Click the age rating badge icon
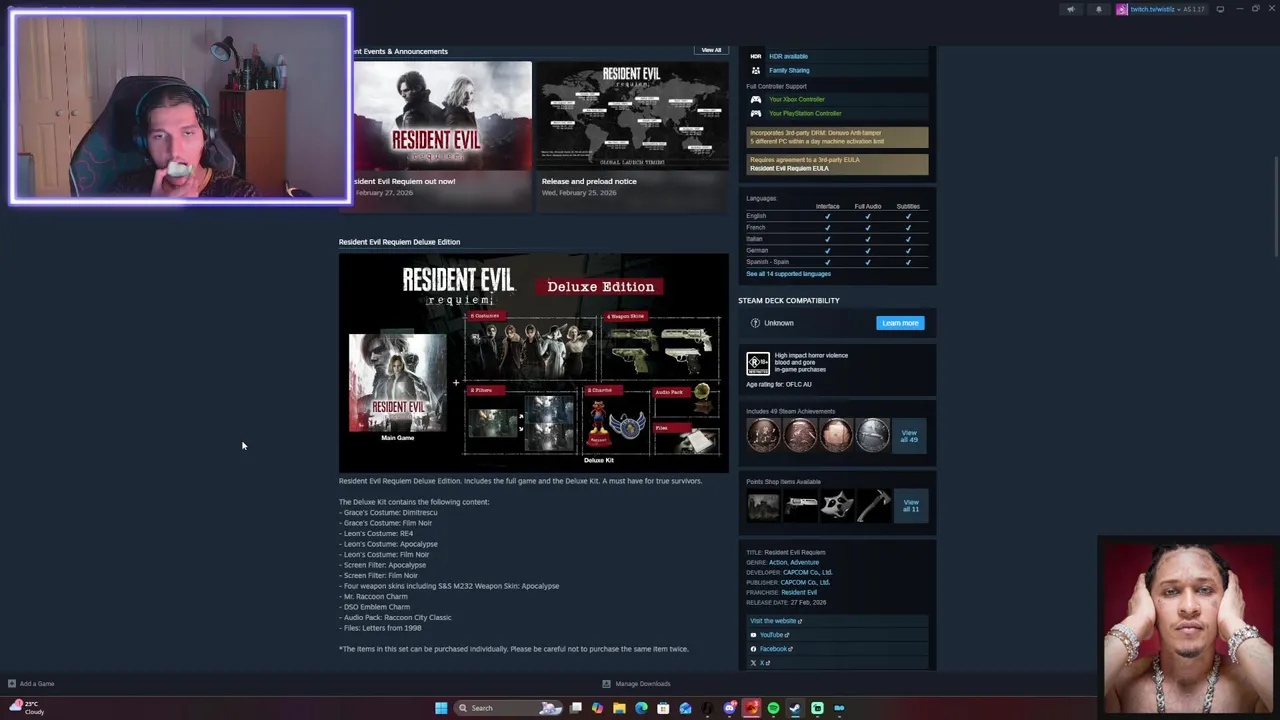Image resolution: width=1280 pixels, height=720 pixels. 758,363
